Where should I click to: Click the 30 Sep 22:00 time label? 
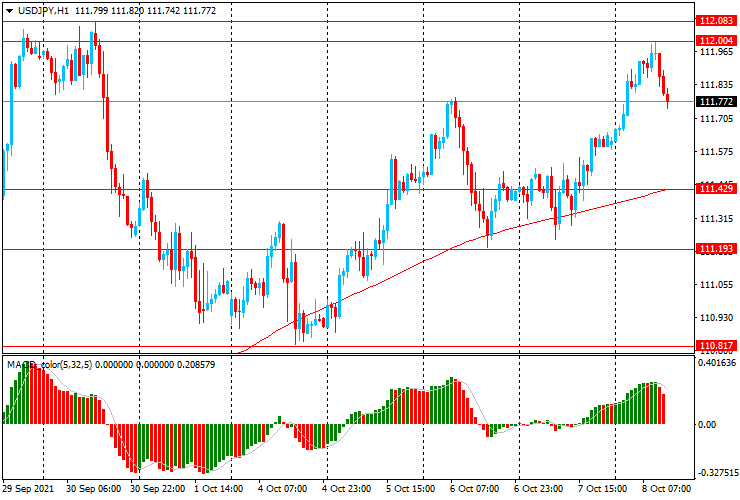(x=158, y=488)
